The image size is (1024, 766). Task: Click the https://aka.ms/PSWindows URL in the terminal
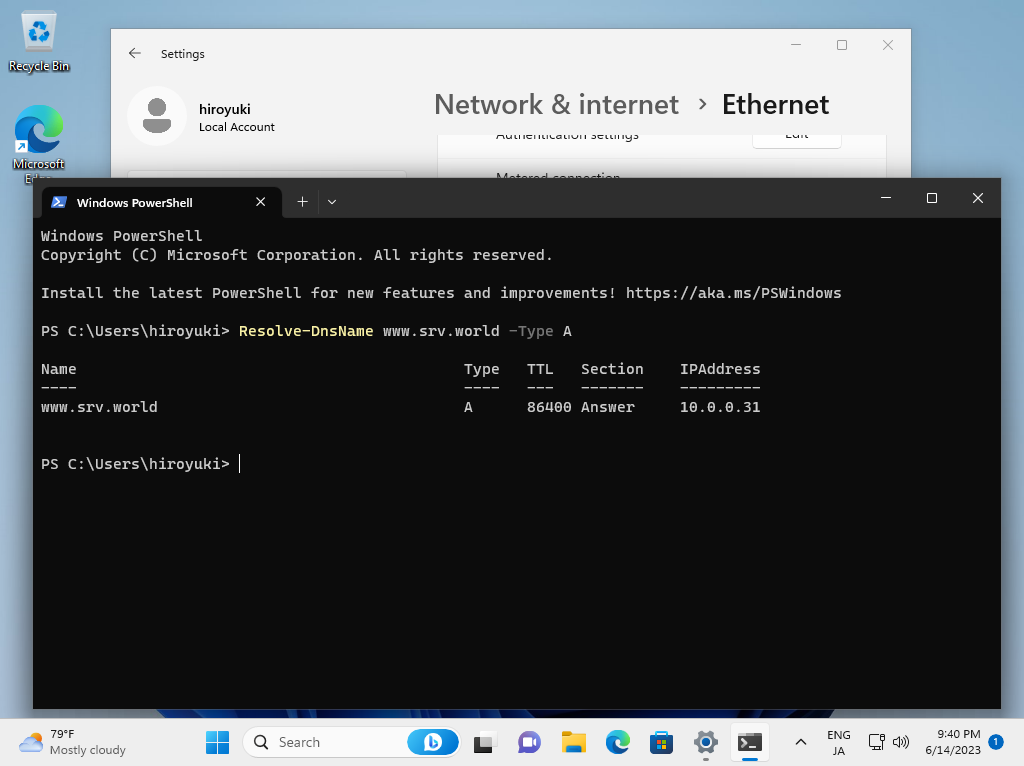pos(733,293)
